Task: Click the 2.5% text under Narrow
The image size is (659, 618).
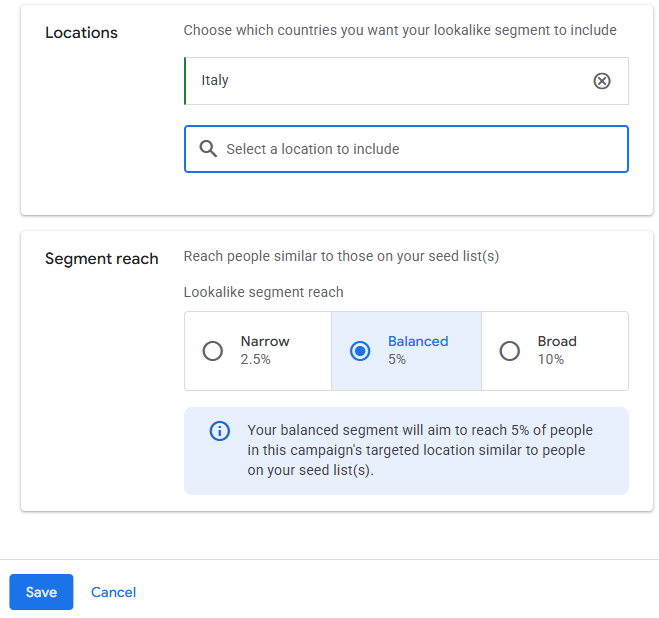Action: point(255,359)
